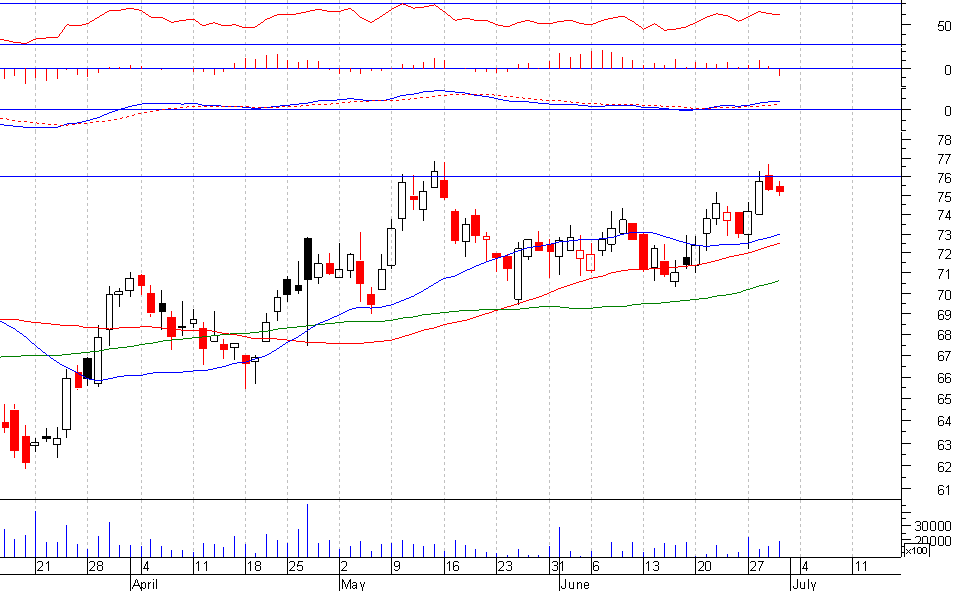Image resolution: width=956 pixels, height=591 pixels.
Task: Select the July 11 date label
Action: (x=860, y=567)
